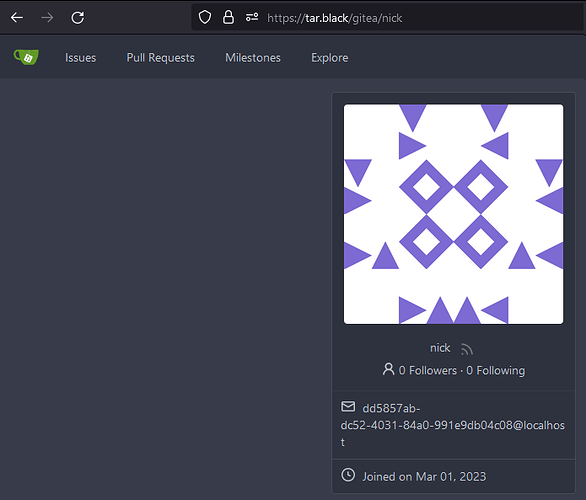Open the Pull Requests page
This screenshot has height=500, width=586.
(160, 58)
